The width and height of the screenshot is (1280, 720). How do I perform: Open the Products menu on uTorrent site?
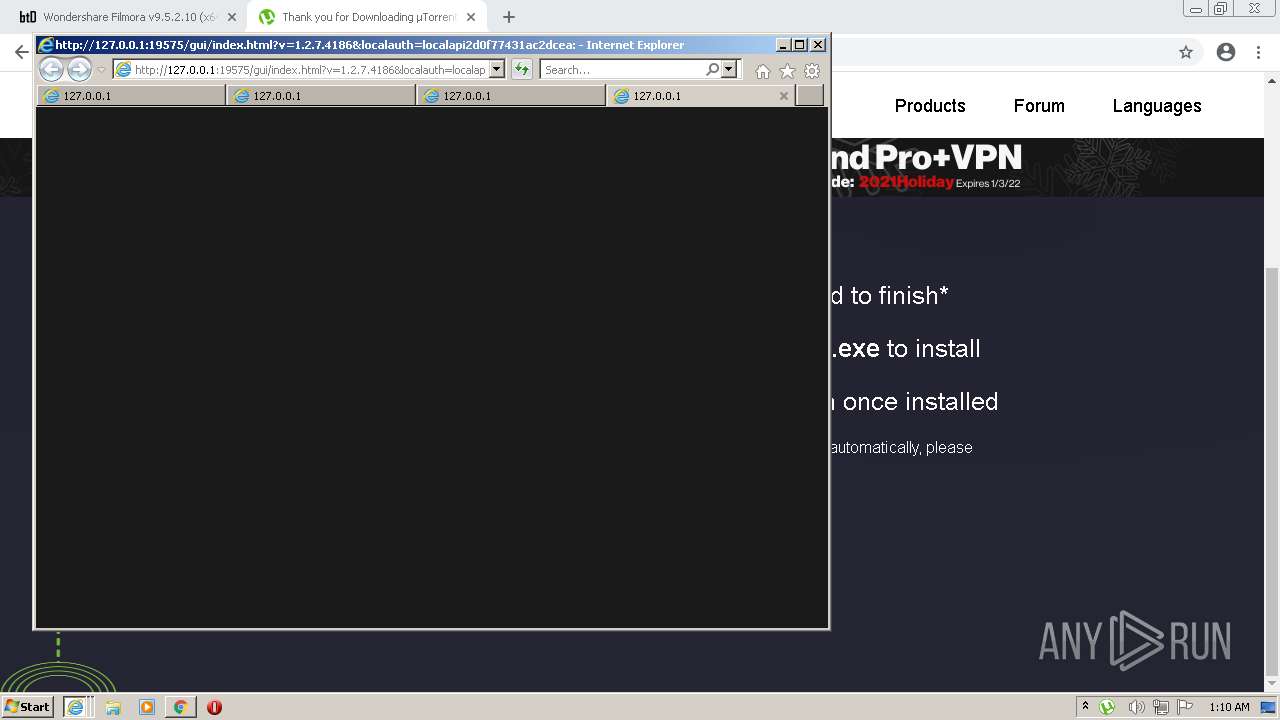click(930, 106)
